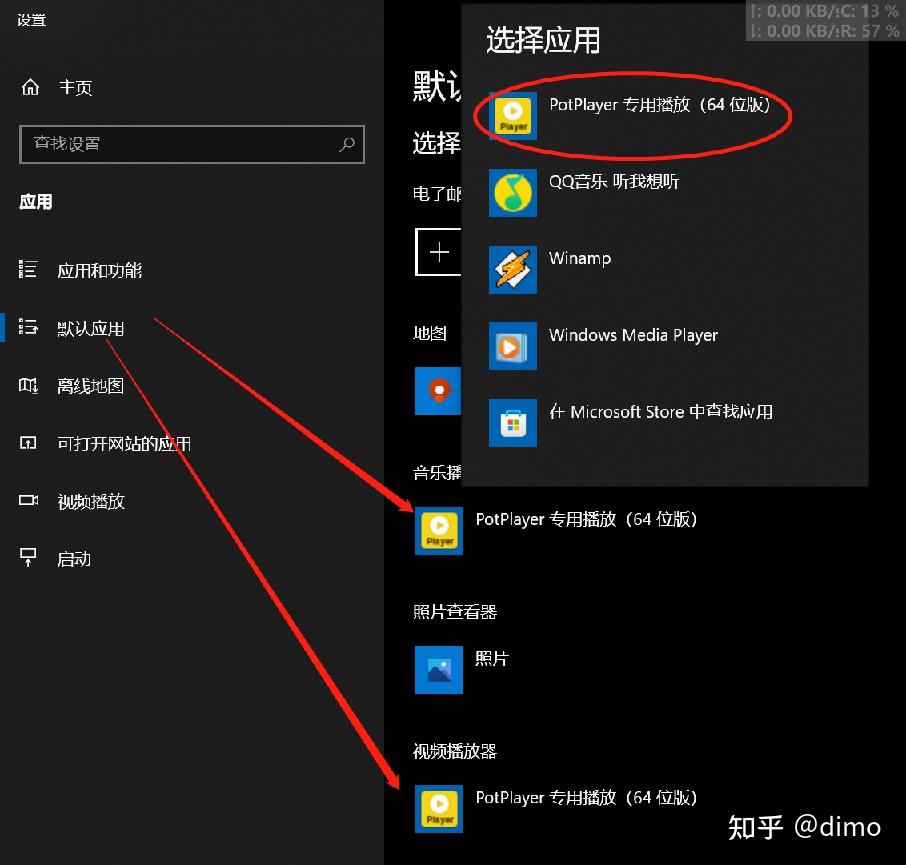
Task: Click the 视频播放器 heading
Action: [455, 751]
